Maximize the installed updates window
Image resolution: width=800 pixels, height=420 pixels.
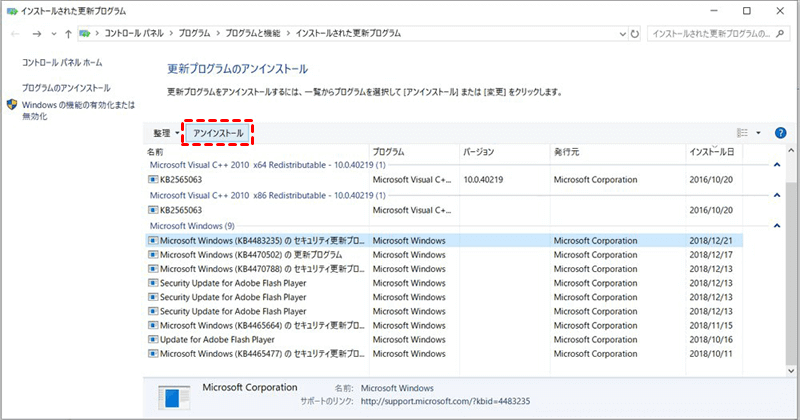pos(746,11)
